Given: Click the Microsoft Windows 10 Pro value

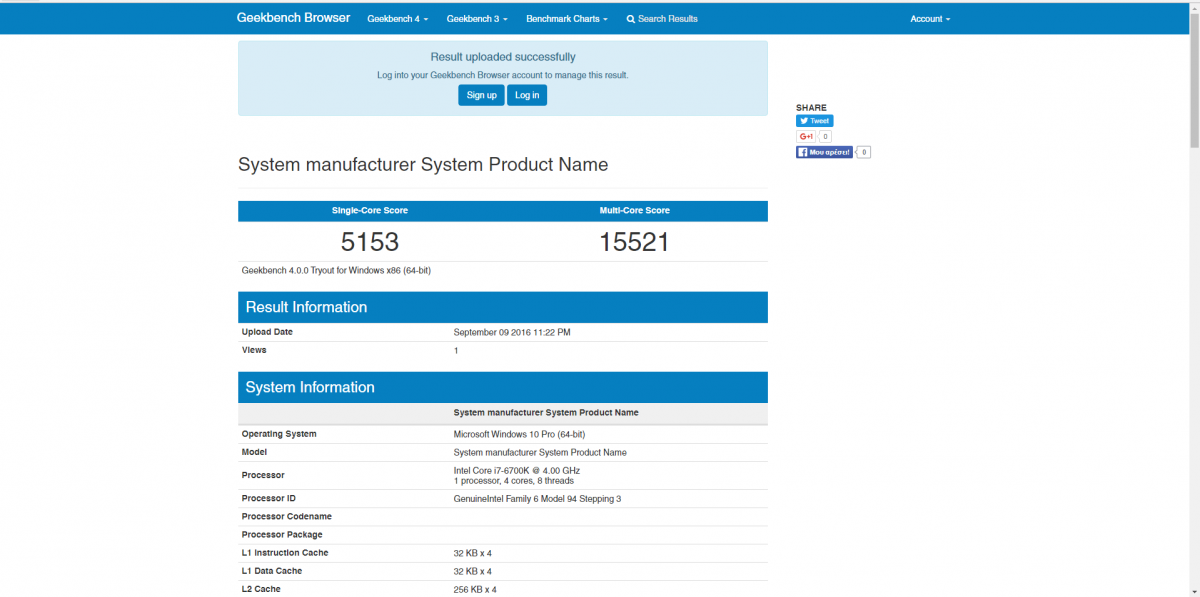Looking at the screenshot, I should coord(519,434).
